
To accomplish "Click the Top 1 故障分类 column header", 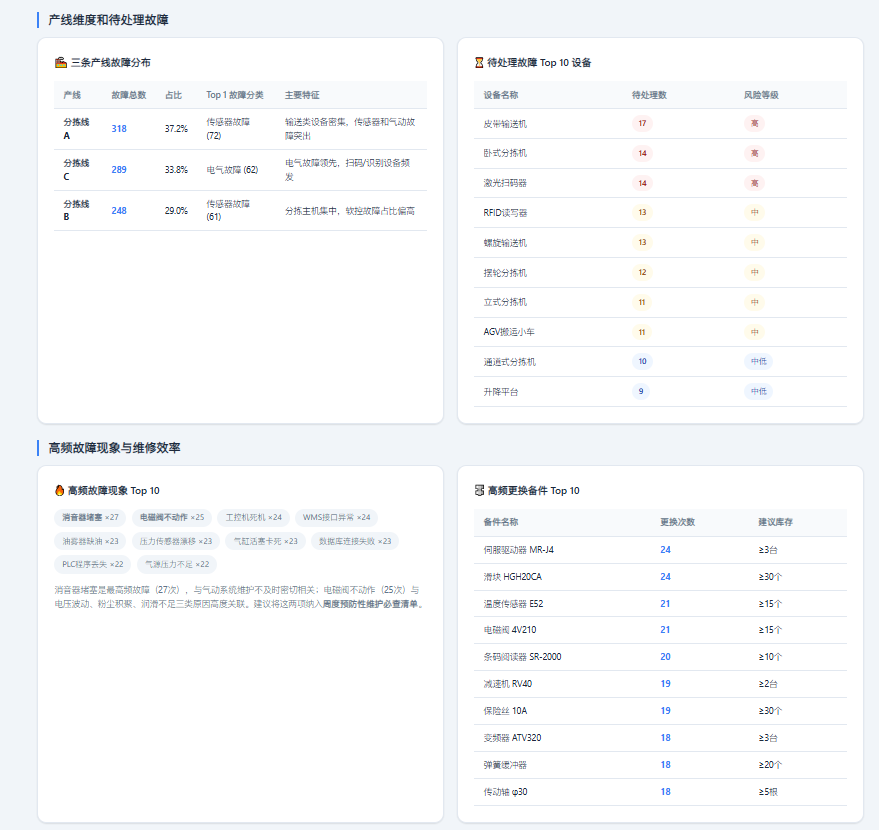I will tap(234, 95).
